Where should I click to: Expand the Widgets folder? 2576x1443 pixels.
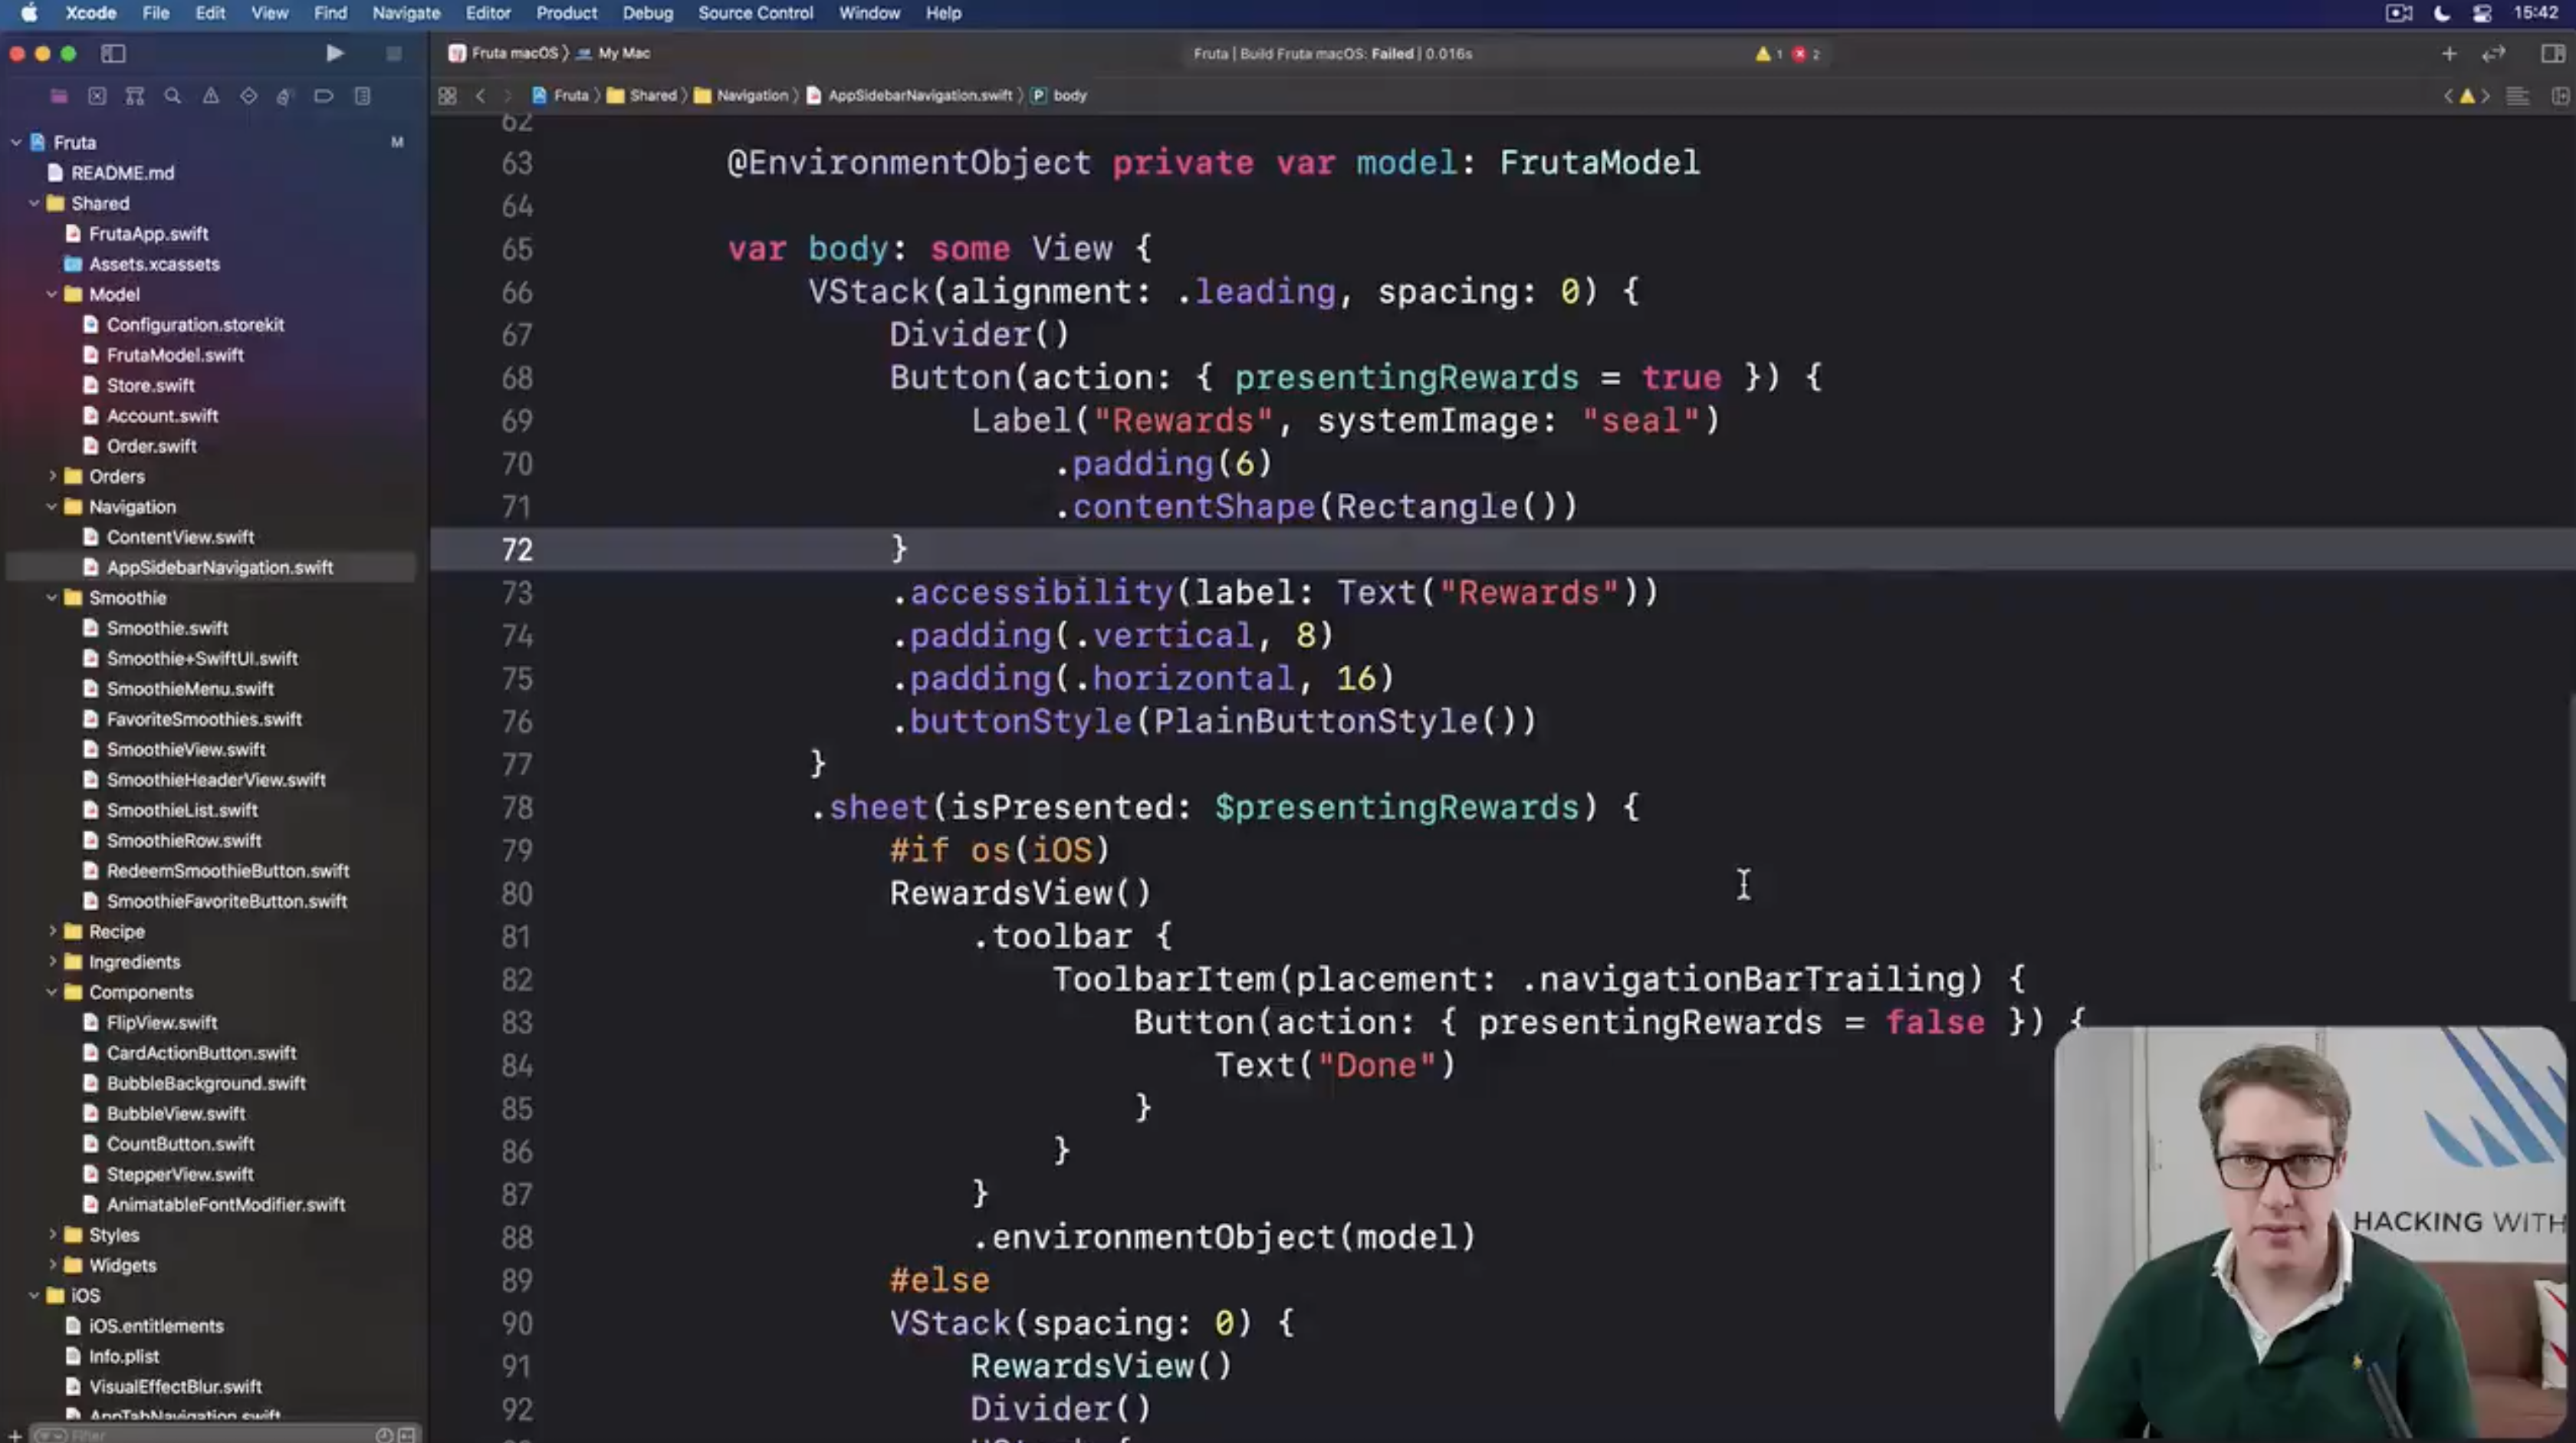pos(52,1265)
